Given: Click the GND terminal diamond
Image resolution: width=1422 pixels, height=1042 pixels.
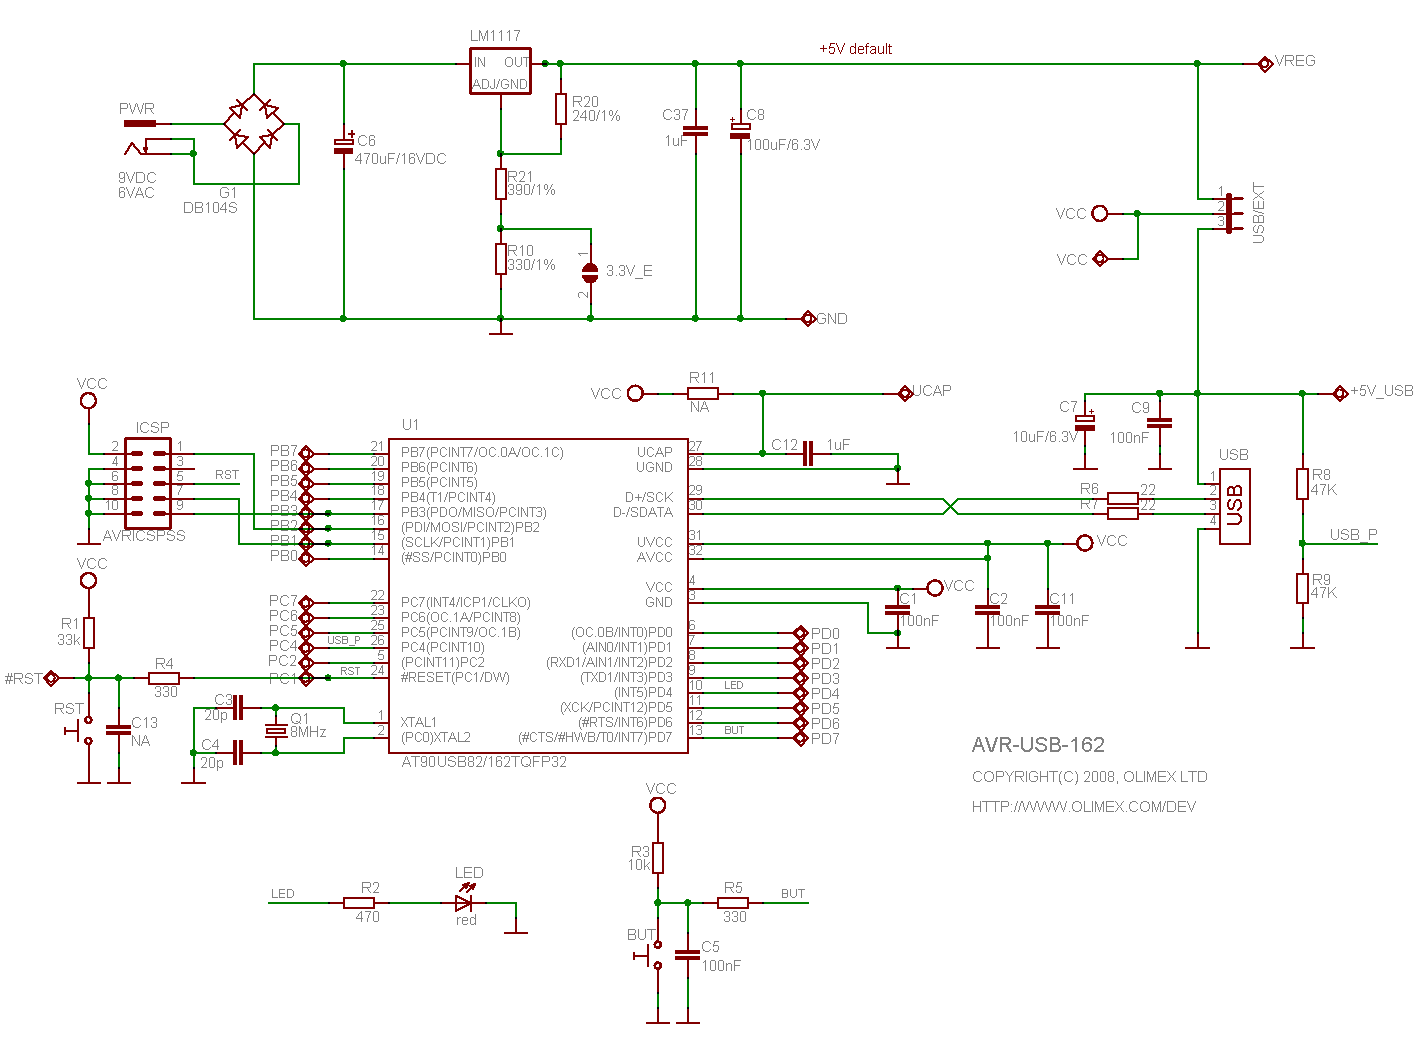Looking at the screenshot, I should click(808, 318).
